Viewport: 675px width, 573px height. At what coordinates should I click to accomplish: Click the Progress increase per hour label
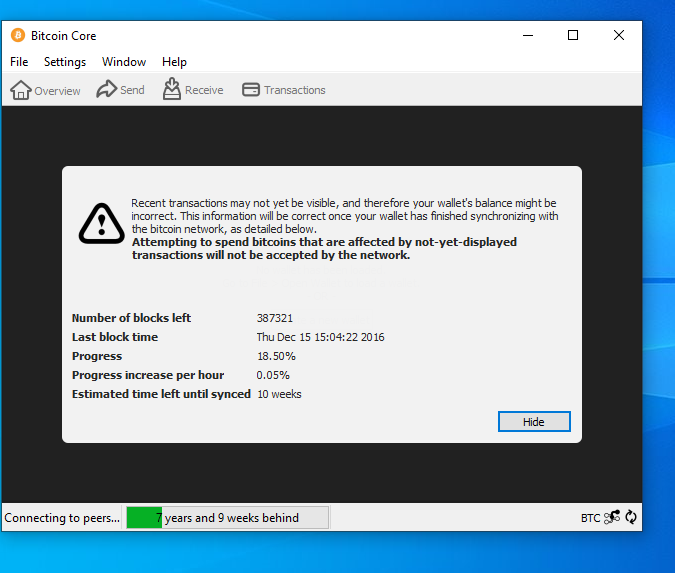(148, 375)
